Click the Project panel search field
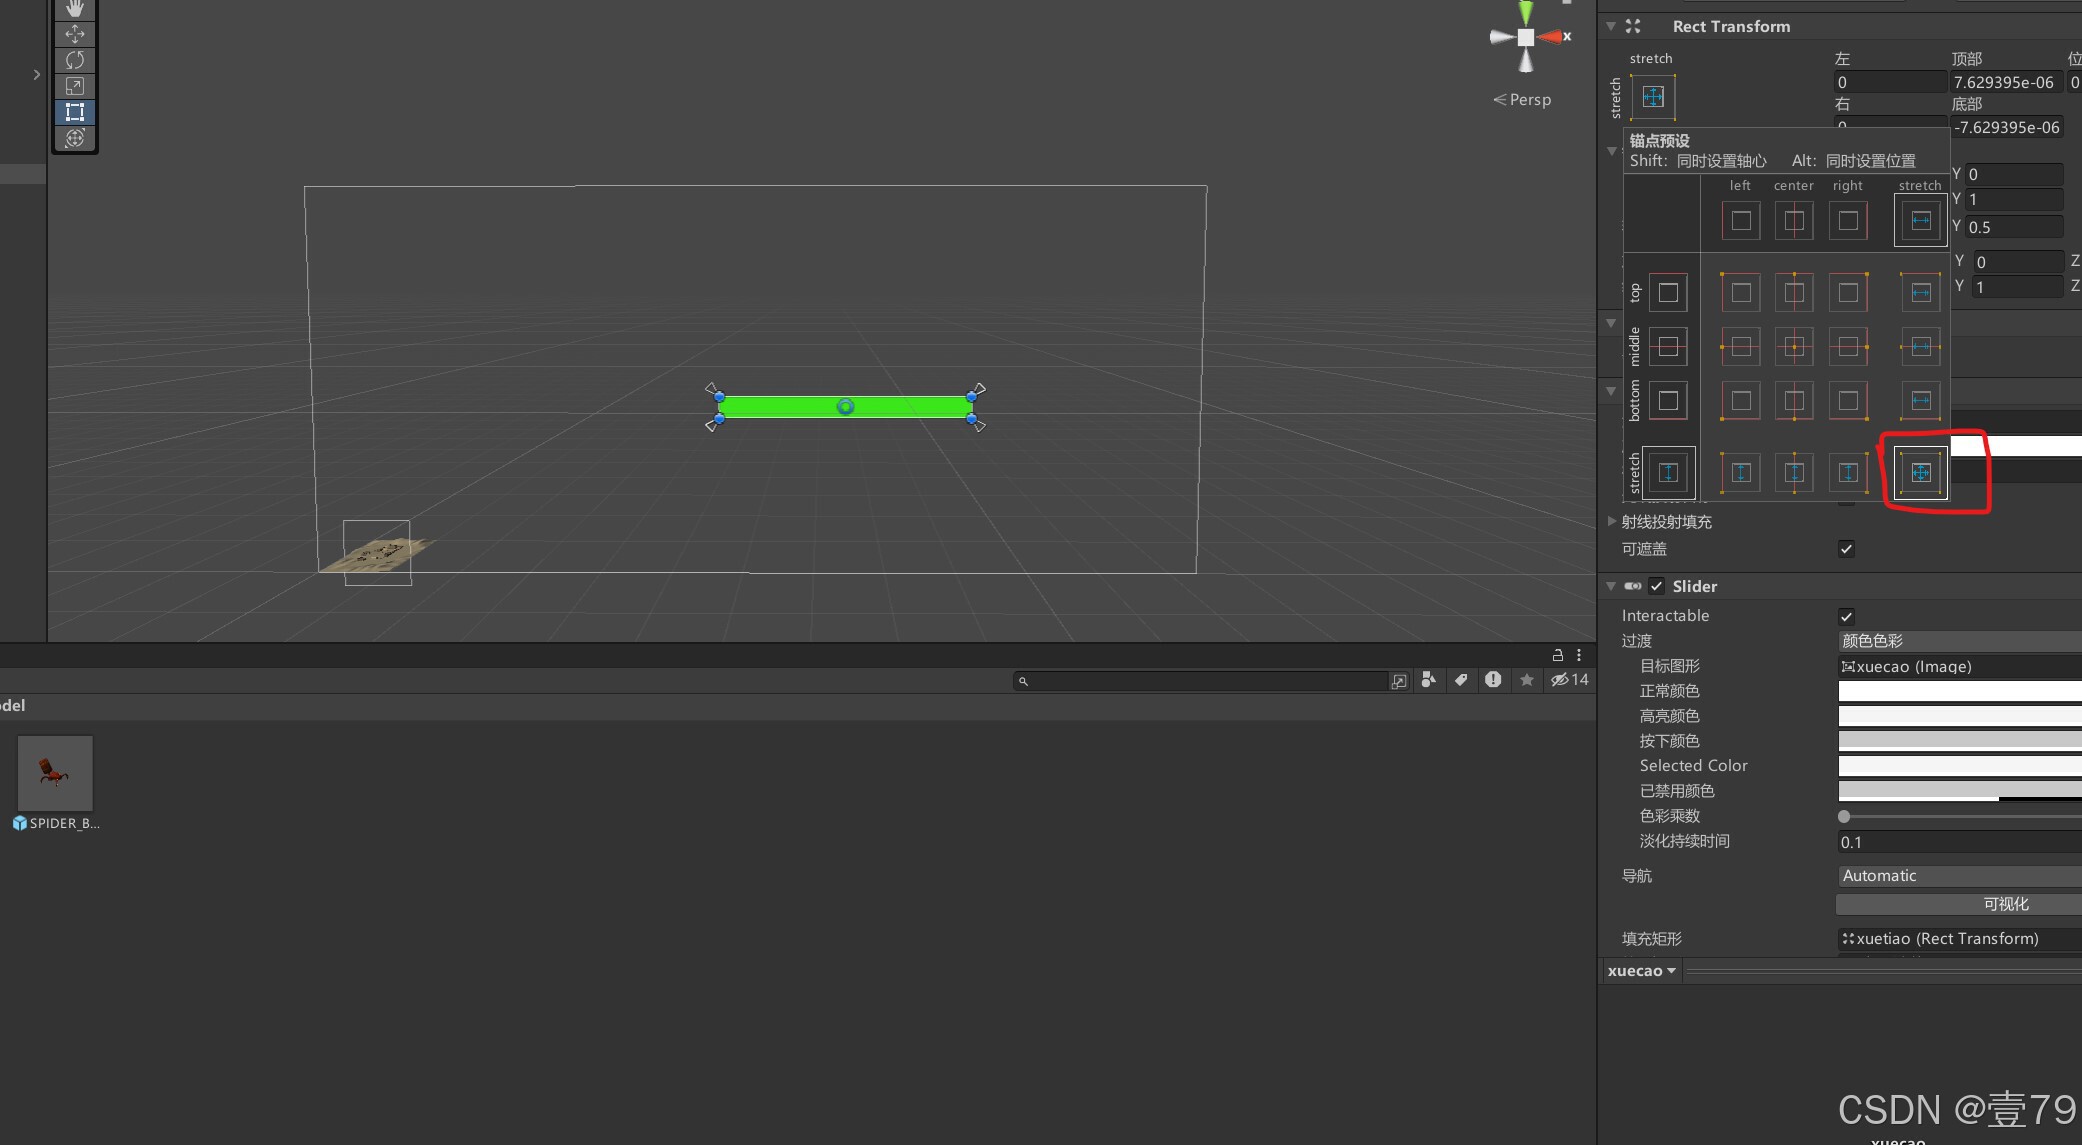The image size is (2082, 1145). click(x=1202, y=681)
